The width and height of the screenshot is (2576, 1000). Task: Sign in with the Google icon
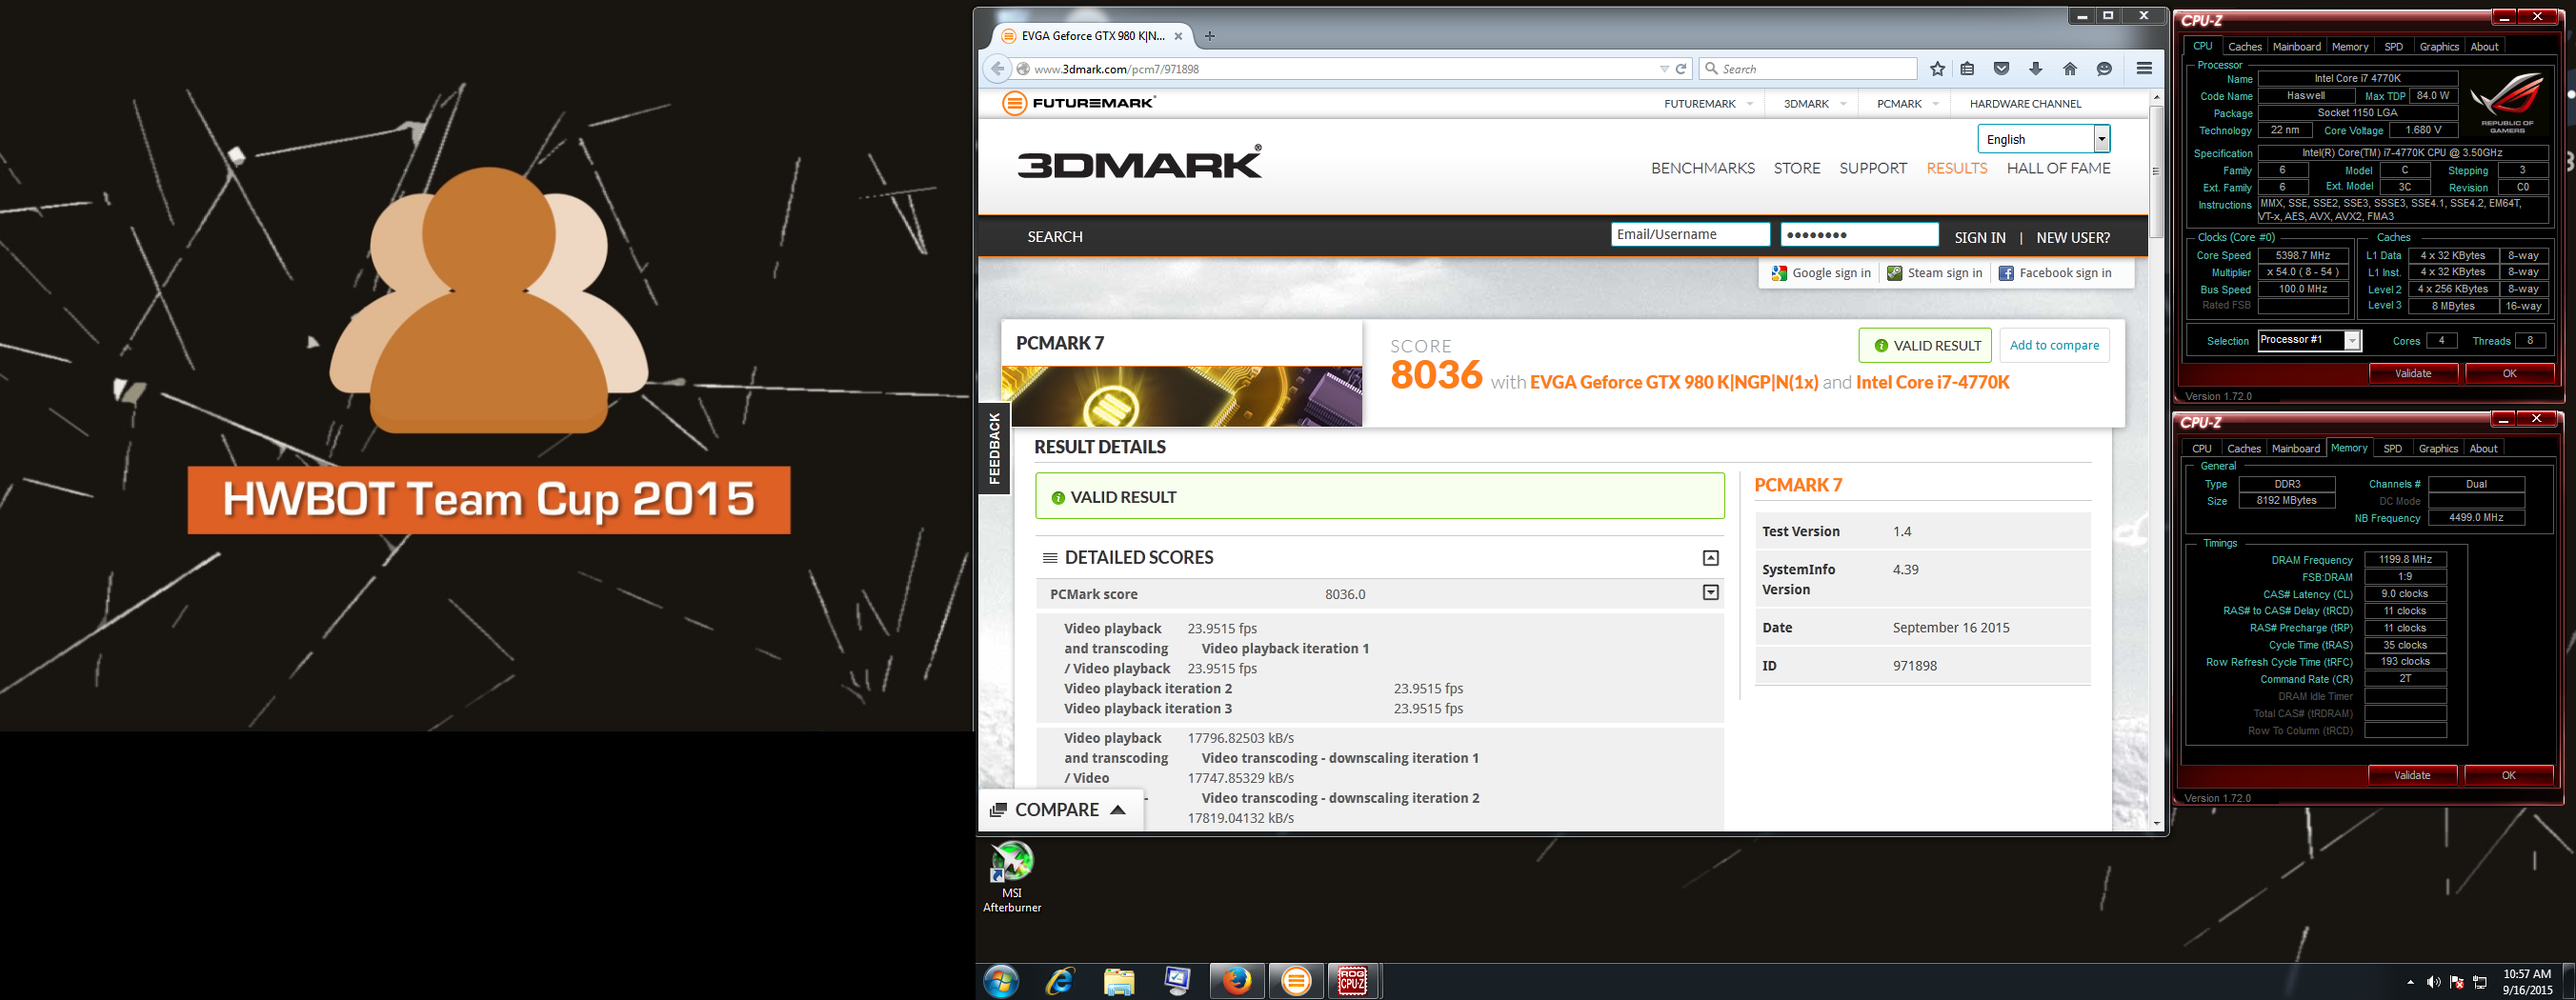1778,273
